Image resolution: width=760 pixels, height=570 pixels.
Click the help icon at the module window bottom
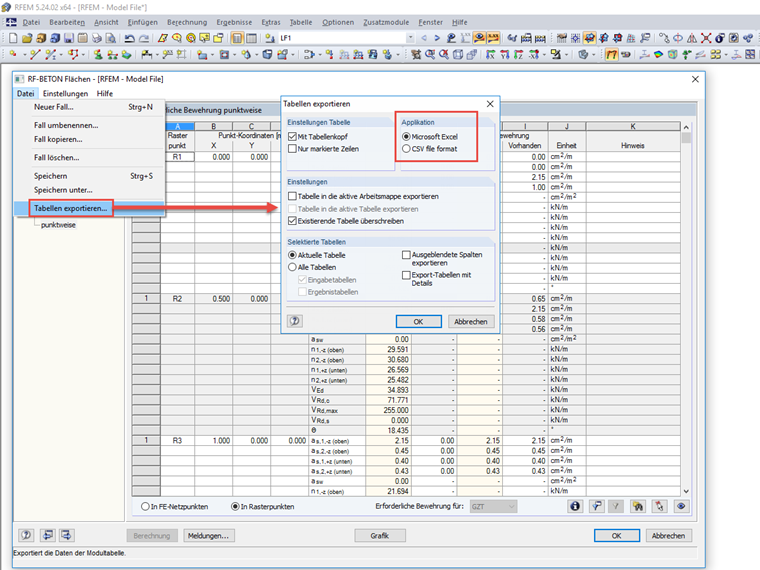(x=26, y=536)
